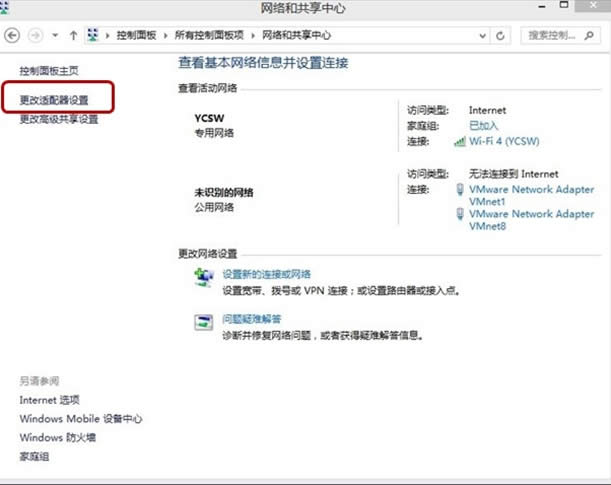Open 更改高级共享设置 in the sidebar
Image resolution: width=611 pixels, height=485 pixels.
[60, 119]
